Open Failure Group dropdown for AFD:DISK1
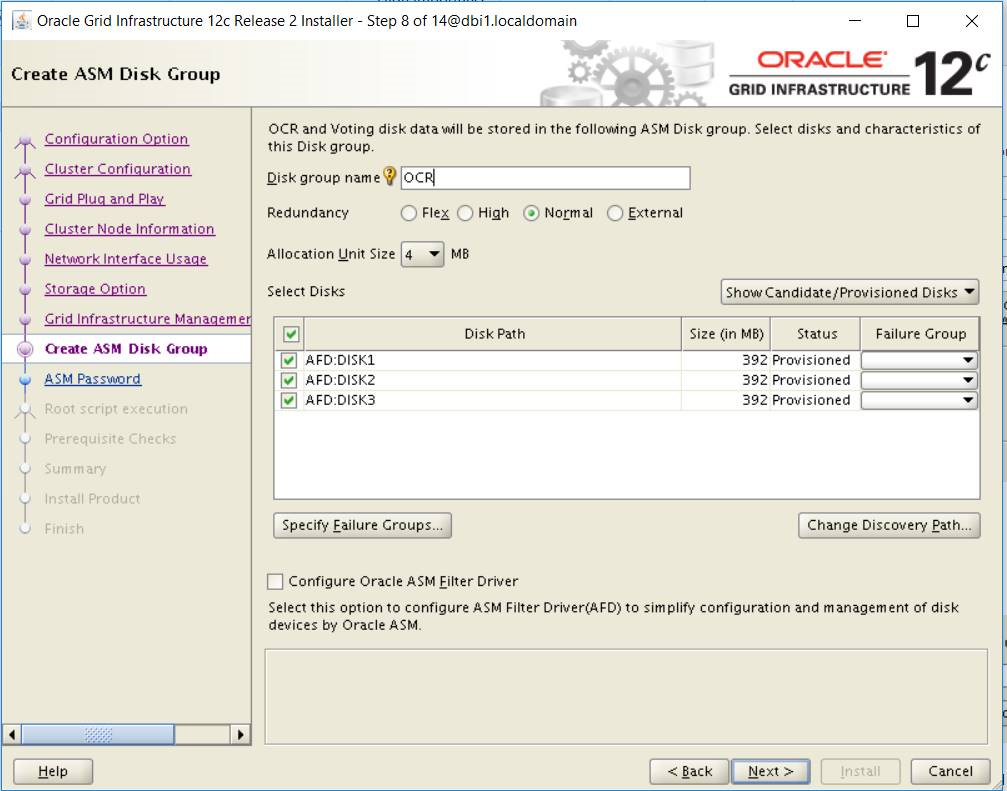The height and width of the screenshot is (791, 1007). [x=919, y=360]
